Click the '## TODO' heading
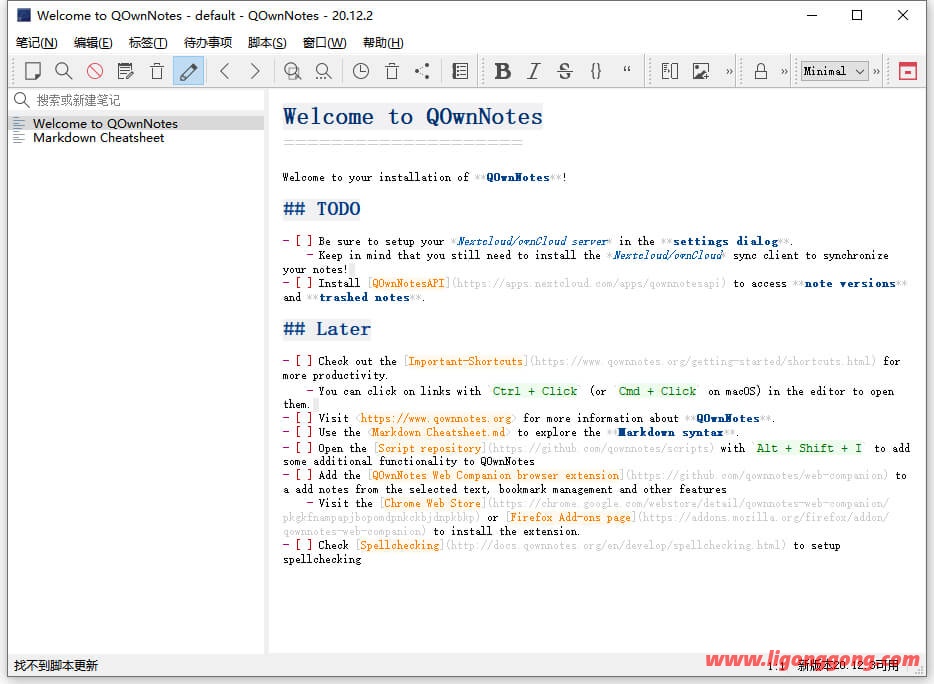 click(322, 209)
